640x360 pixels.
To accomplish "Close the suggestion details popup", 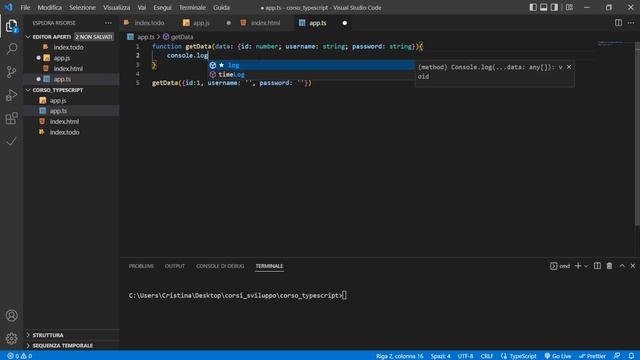I will pyautogui.click(x=569, y=67).
